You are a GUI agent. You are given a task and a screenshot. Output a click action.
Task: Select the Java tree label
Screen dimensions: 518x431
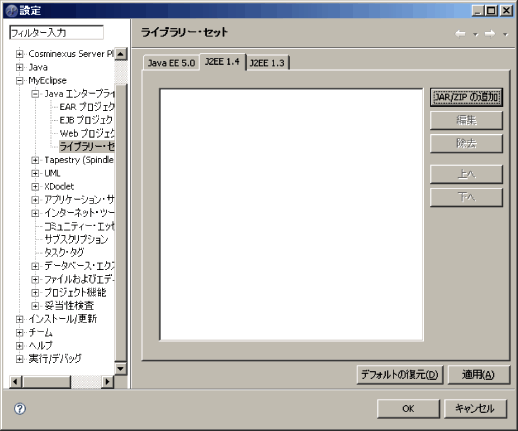(x=38, y=67)
